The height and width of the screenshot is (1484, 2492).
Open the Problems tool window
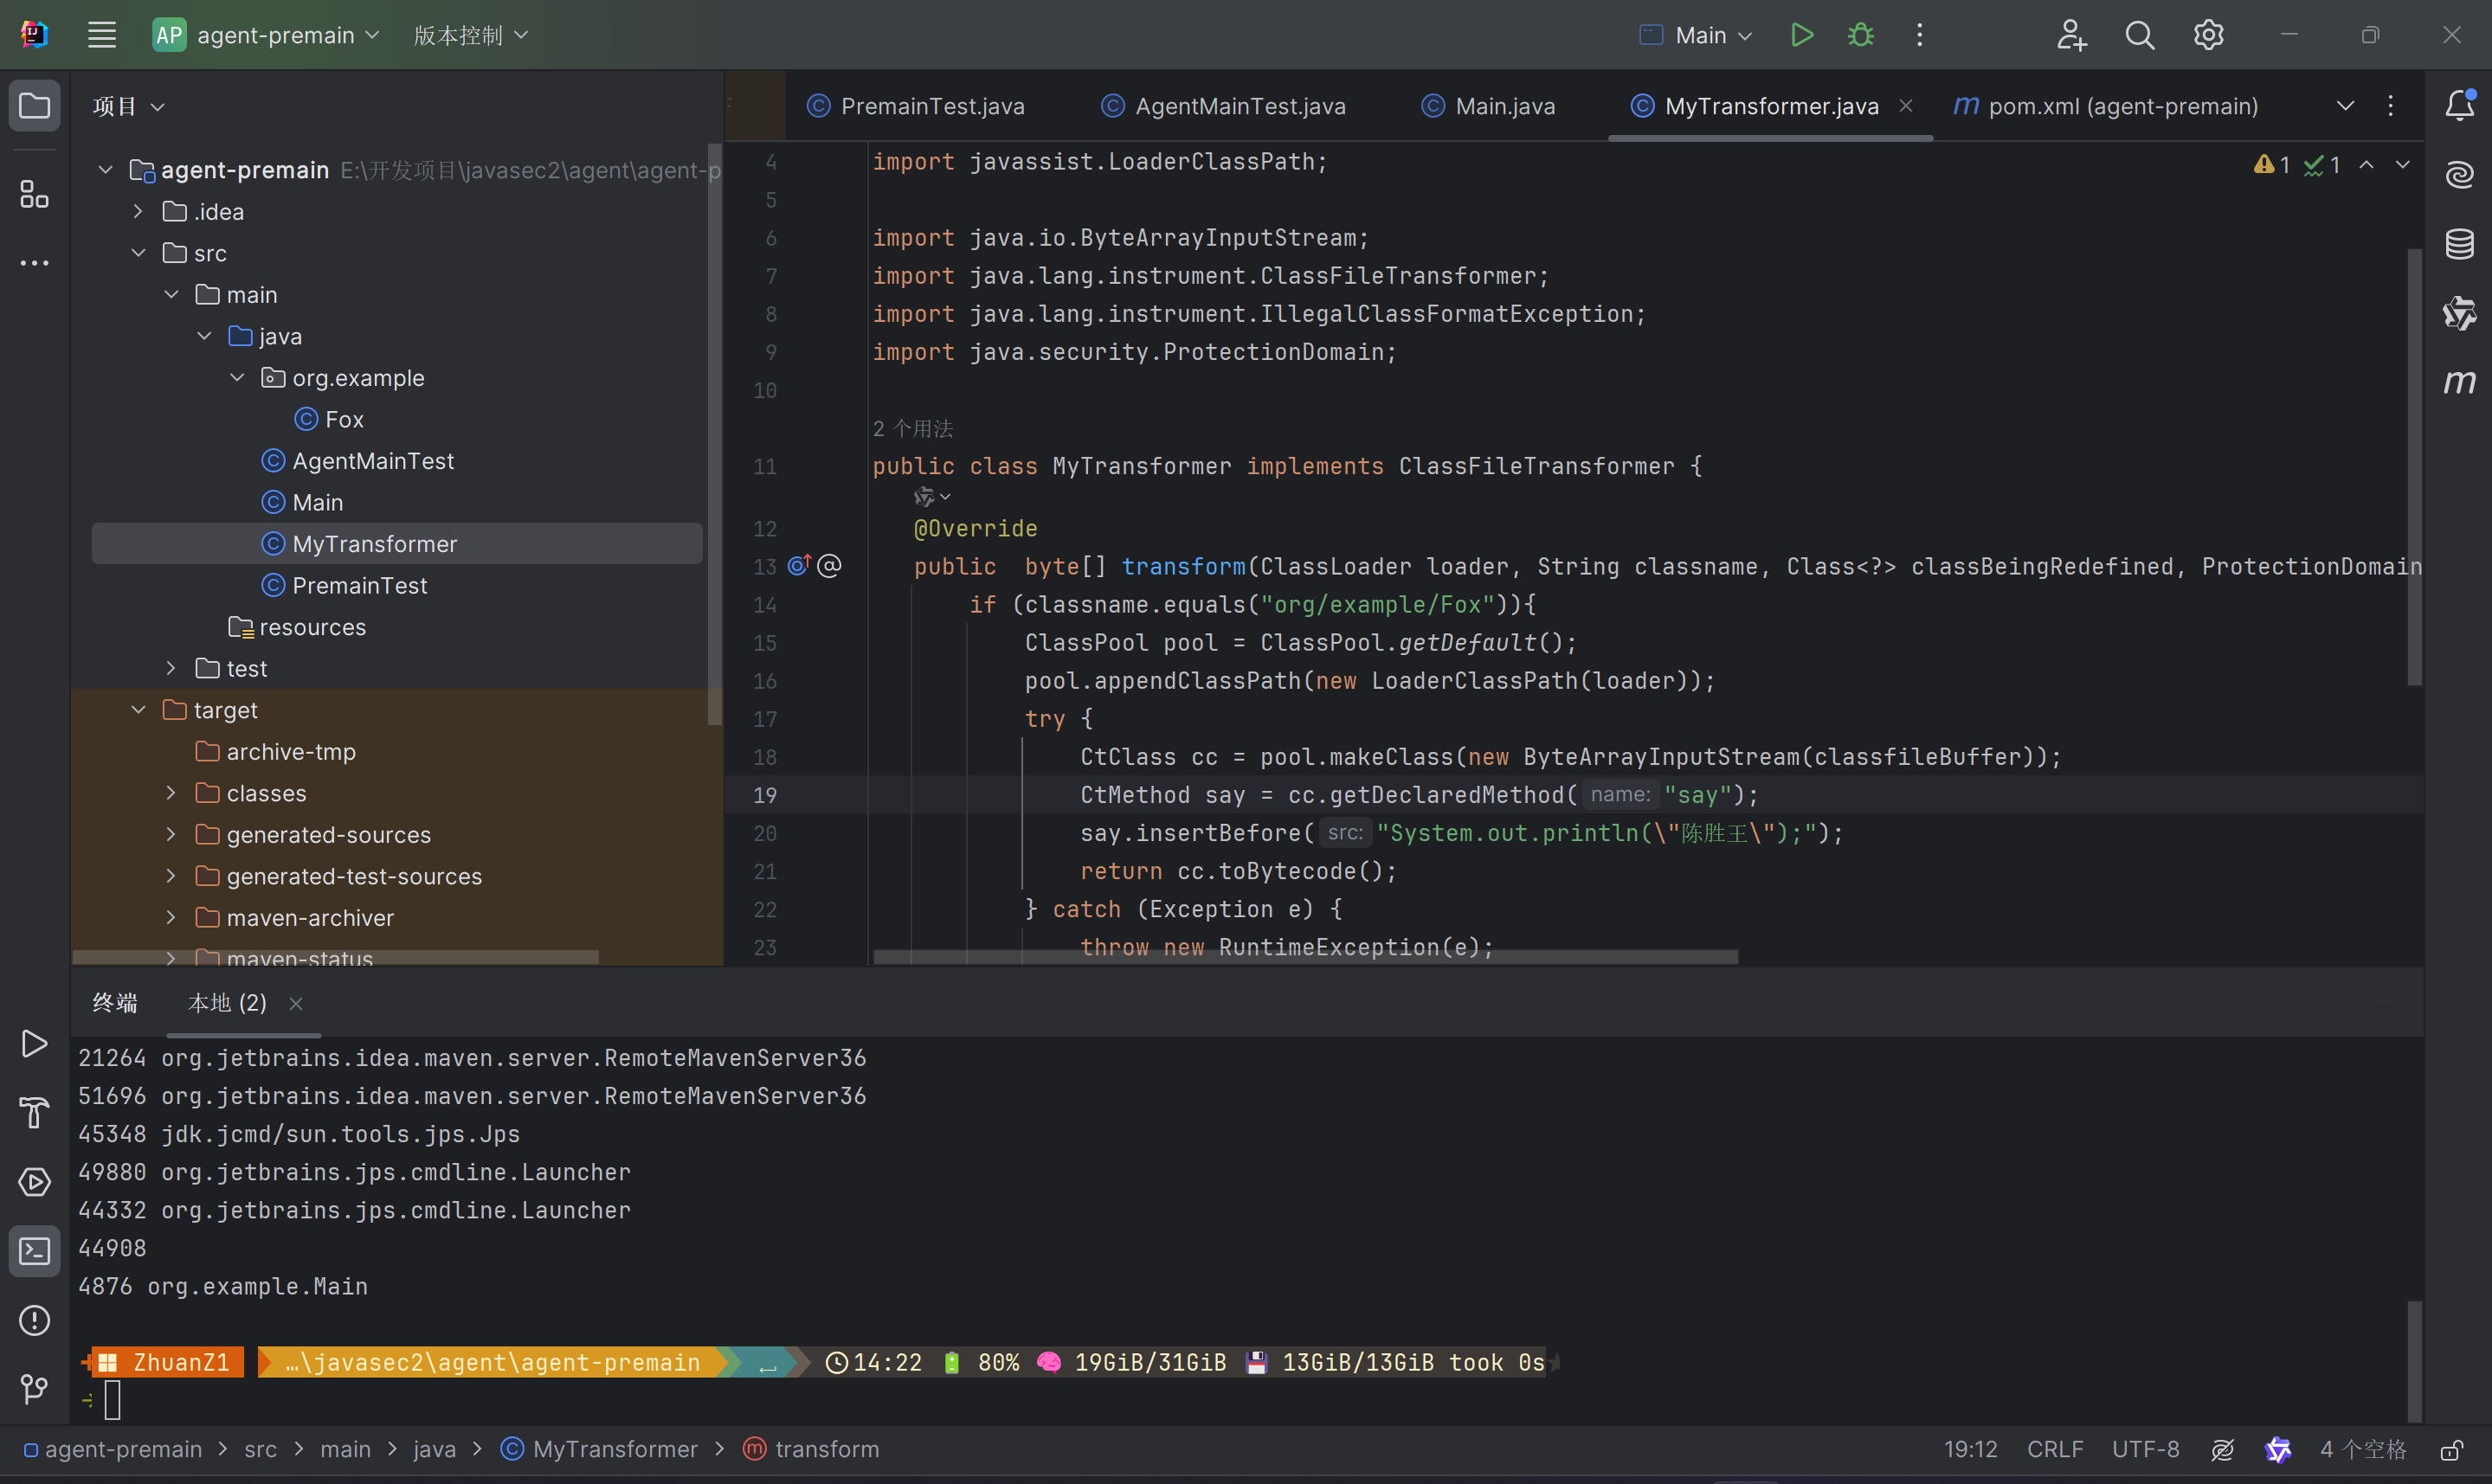click(x=34, y=1320)
